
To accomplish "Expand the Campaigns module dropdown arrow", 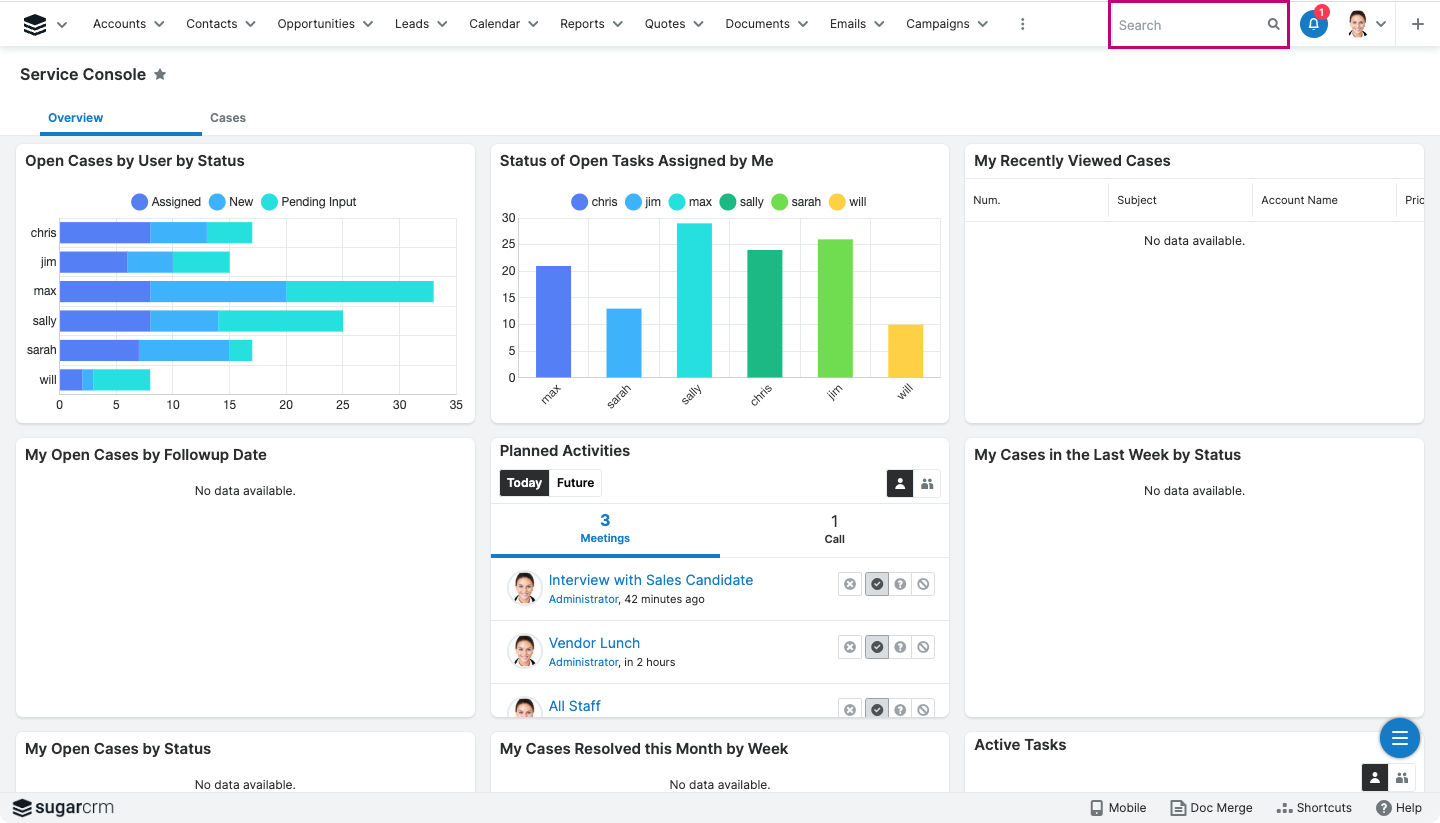I will tap(982, 24).
